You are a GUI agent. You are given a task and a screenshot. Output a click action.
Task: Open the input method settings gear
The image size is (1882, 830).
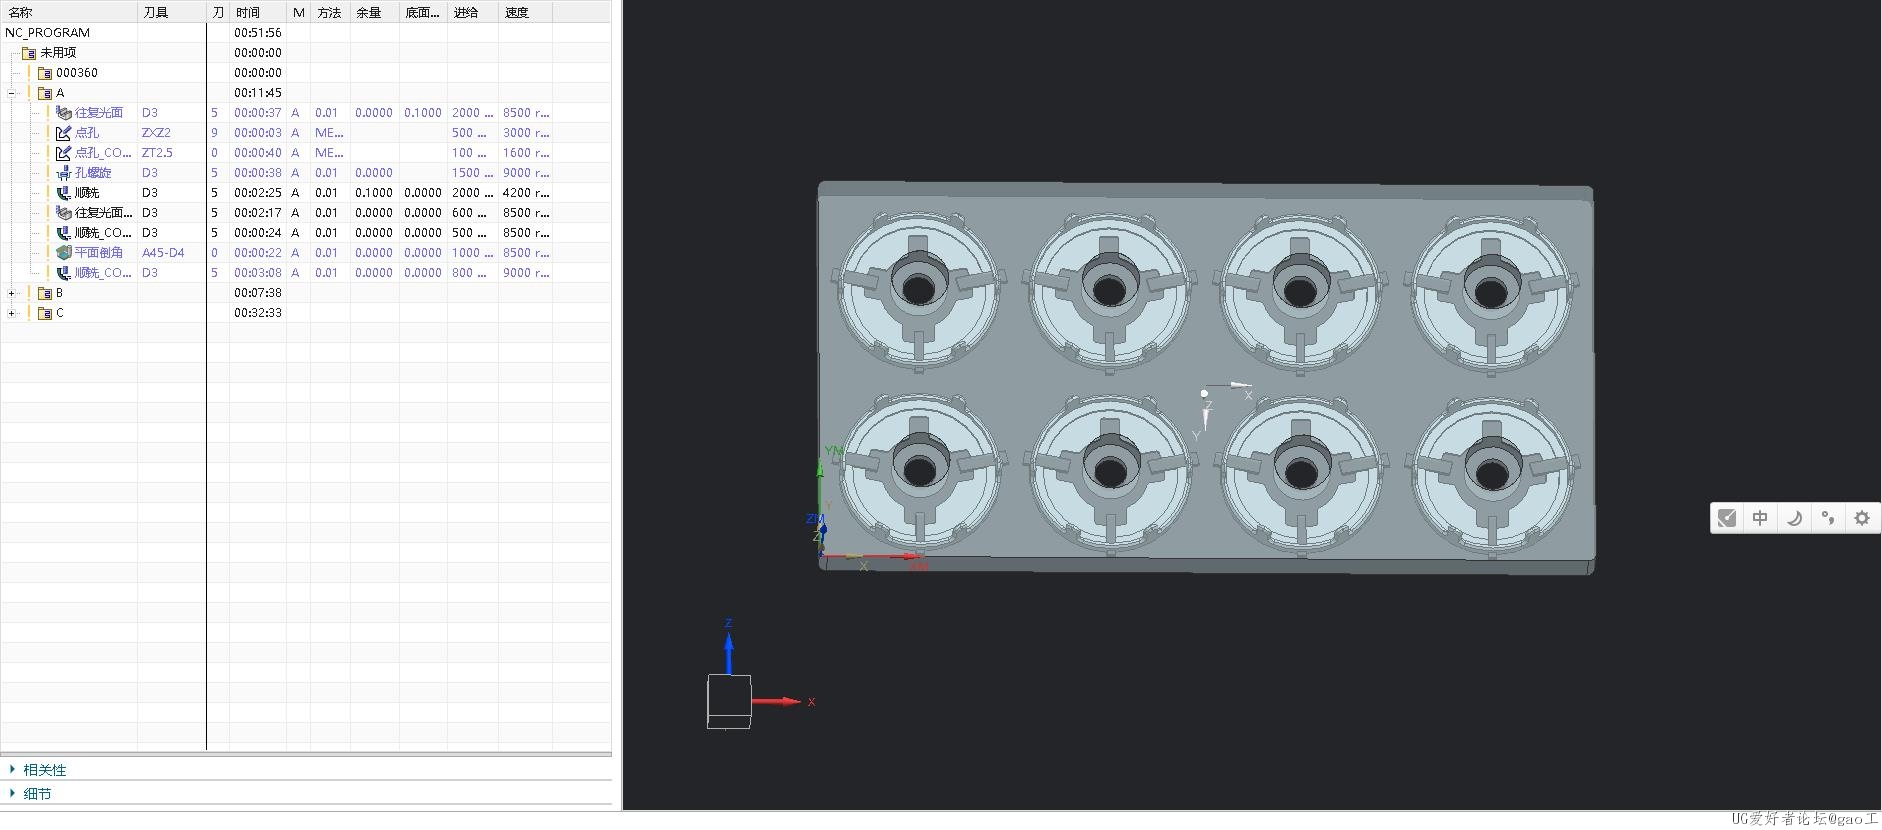pos(1861,518)
